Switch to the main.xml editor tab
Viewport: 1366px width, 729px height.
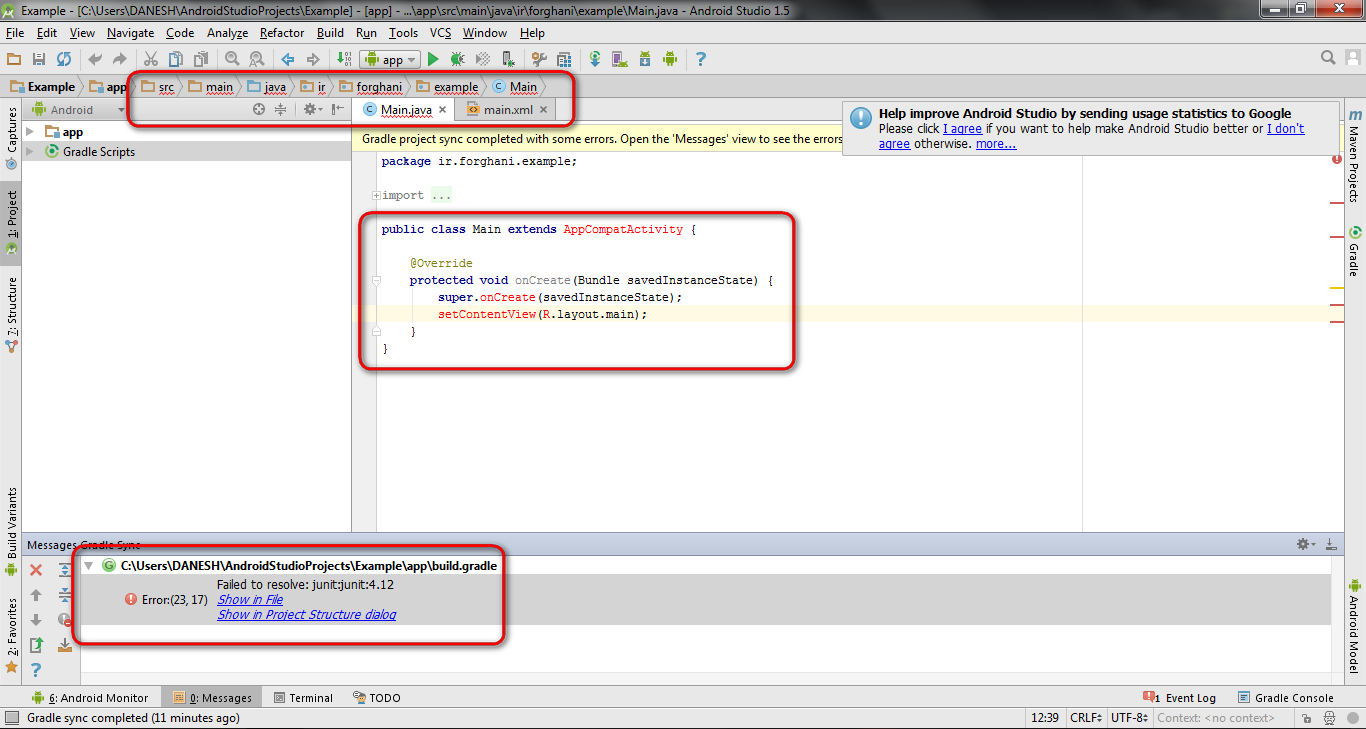click(507, 110)
